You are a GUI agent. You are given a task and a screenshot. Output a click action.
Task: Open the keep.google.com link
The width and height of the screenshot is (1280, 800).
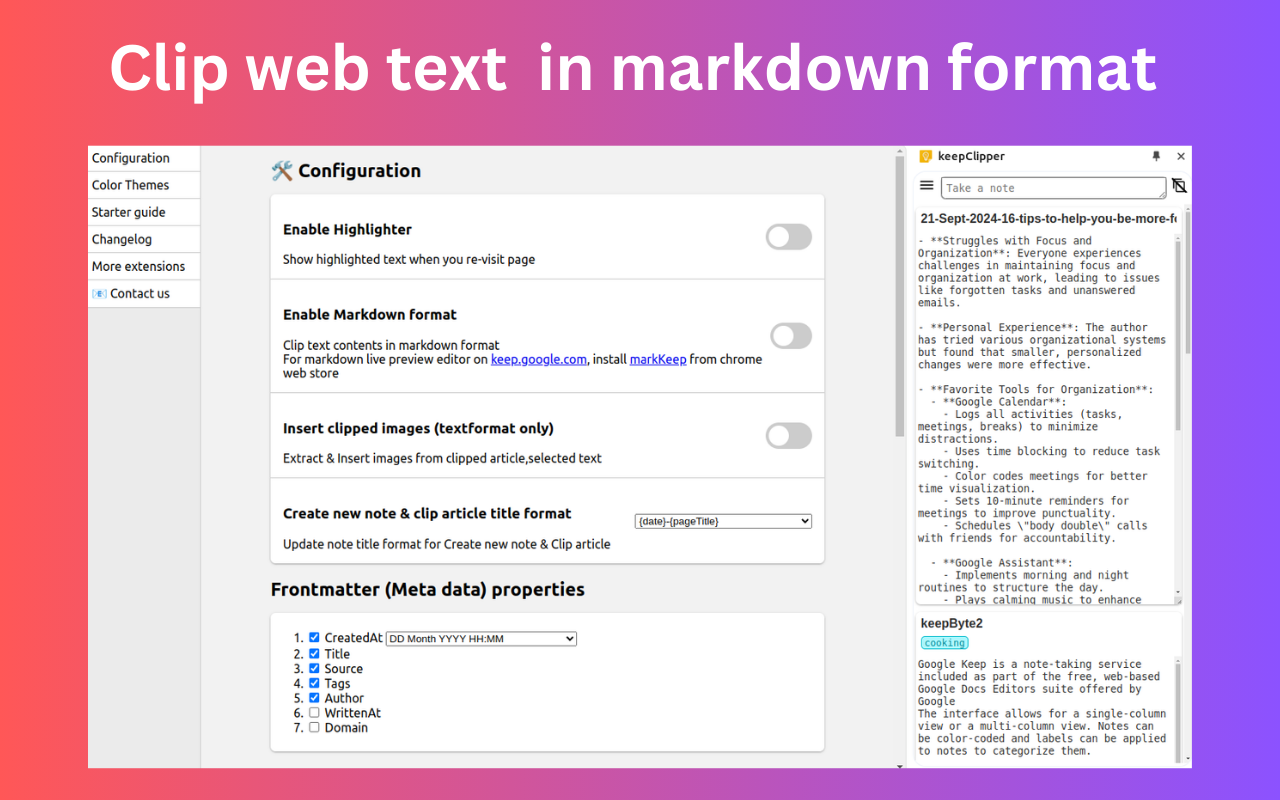pos(538,359)
